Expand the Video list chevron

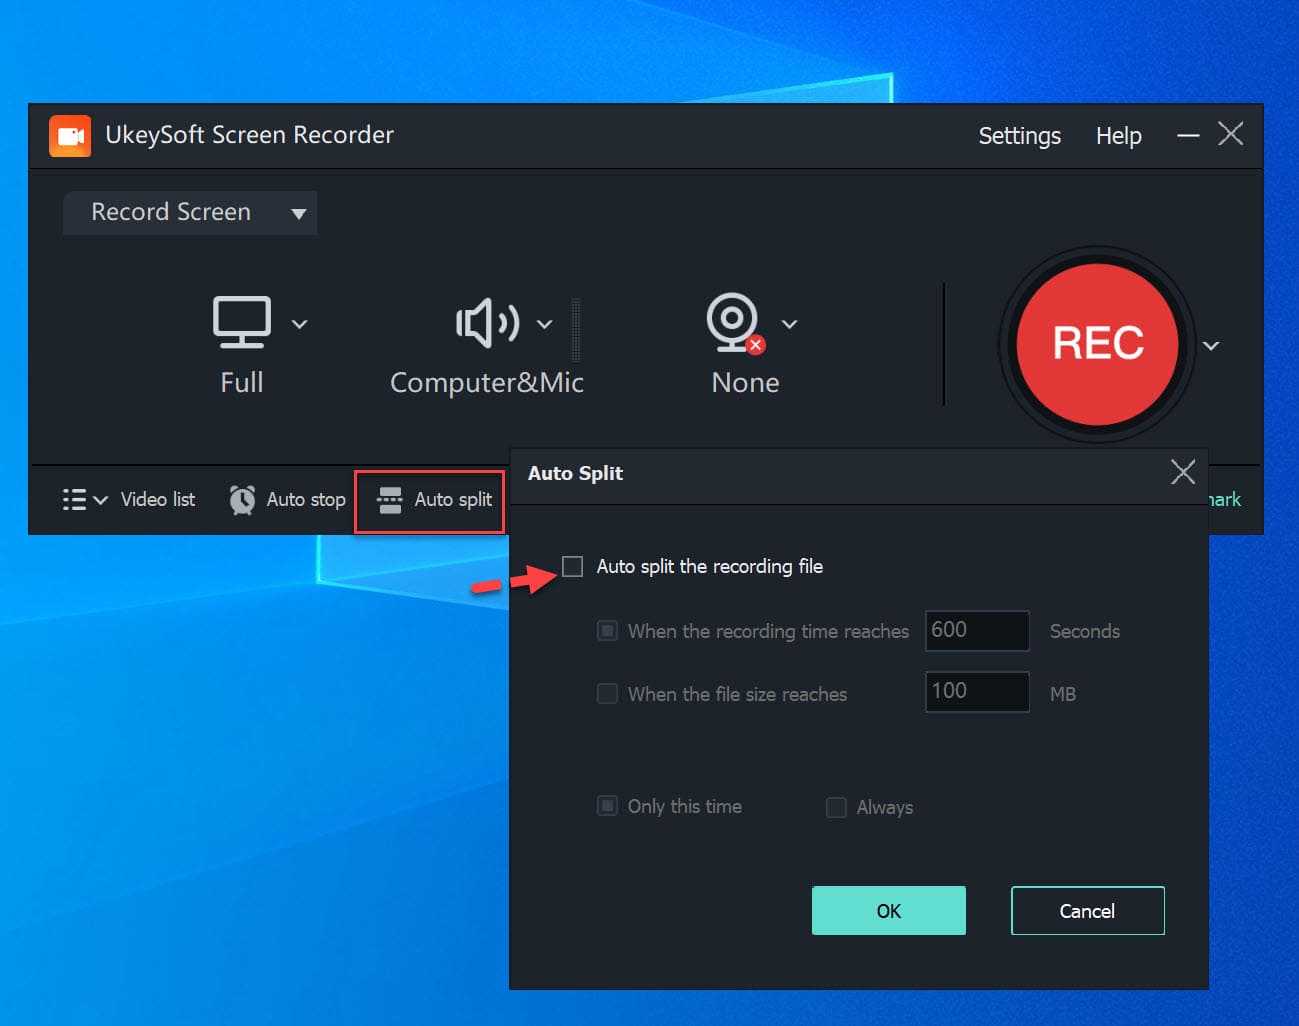pyautogui.click(x=100, y=500)
